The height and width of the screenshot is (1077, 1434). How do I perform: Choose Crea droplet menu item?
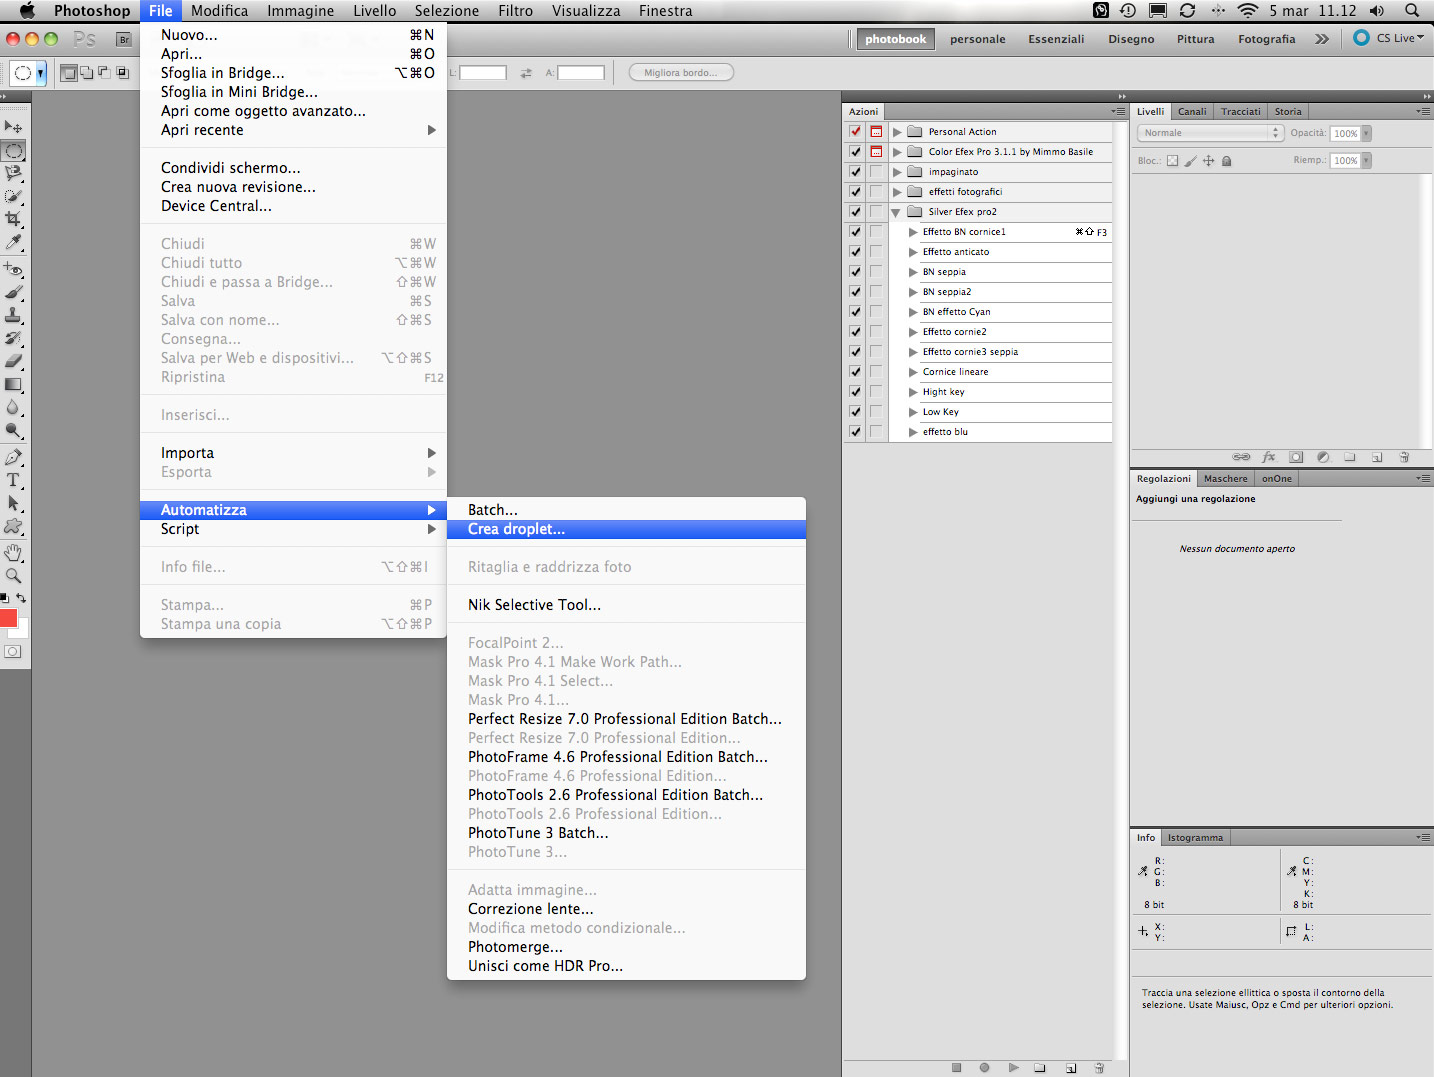click(x=626, y=529)
